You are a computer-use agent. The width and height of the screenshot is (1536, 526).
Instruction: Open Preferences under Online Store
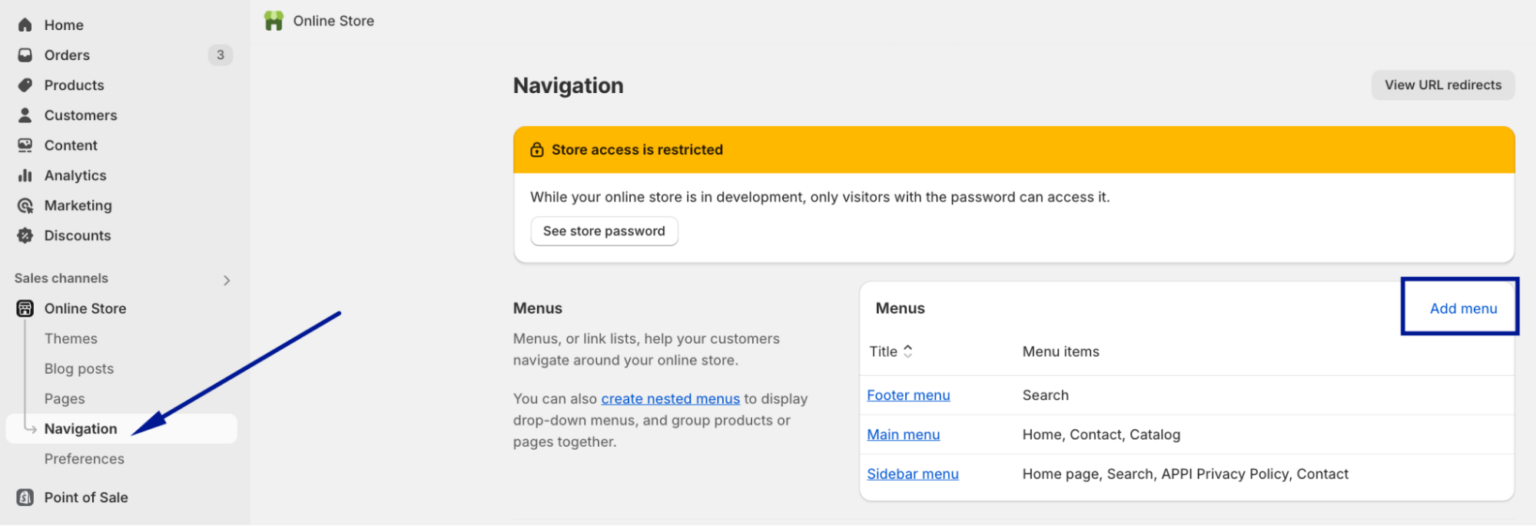point(84,458)
